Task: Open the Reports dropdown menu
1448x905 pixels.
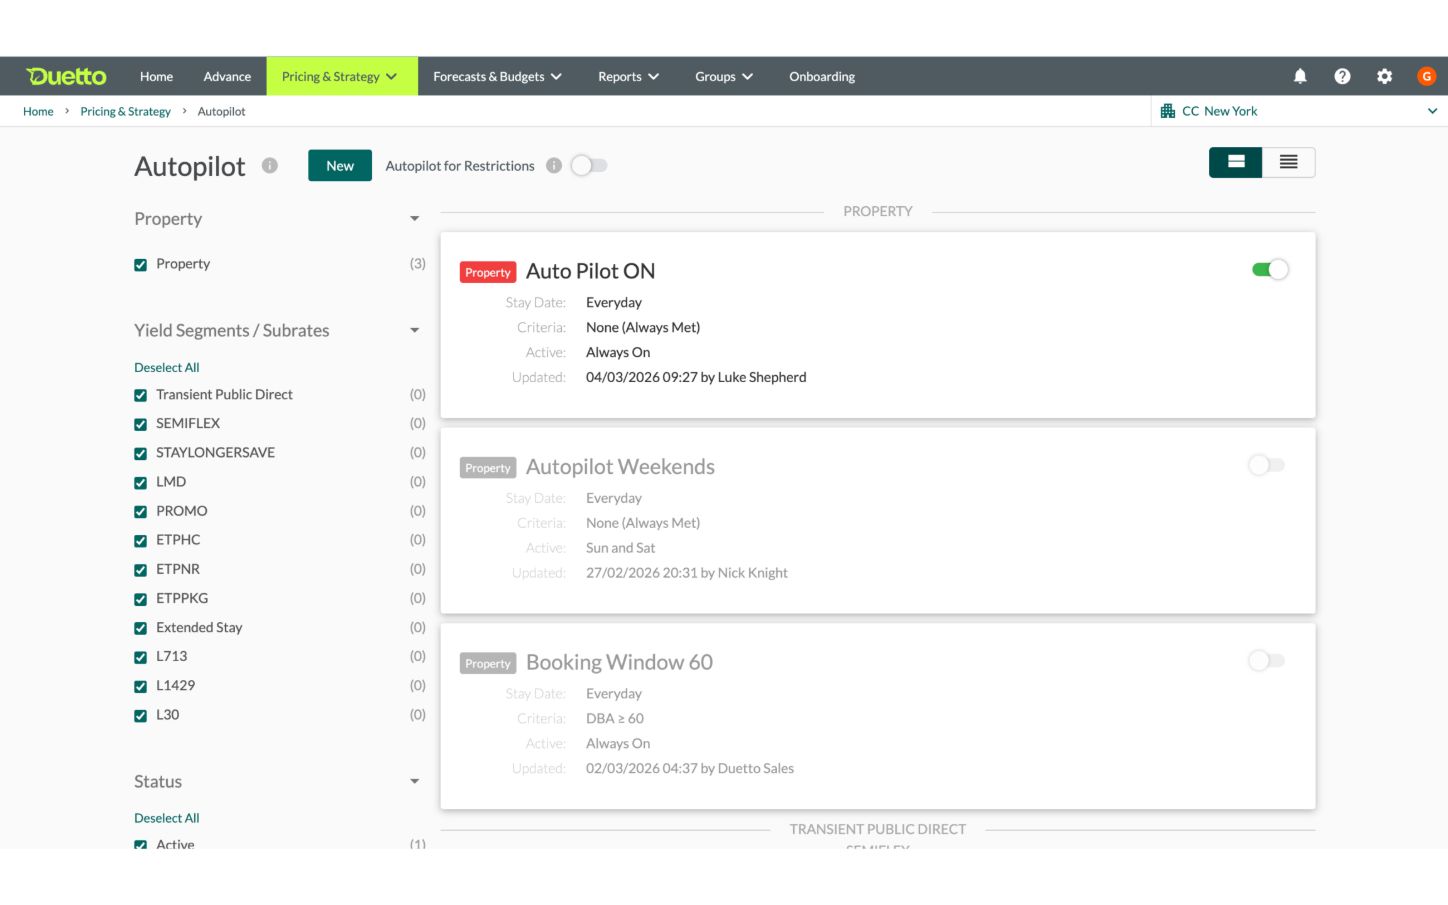Action: pos(628,76)
